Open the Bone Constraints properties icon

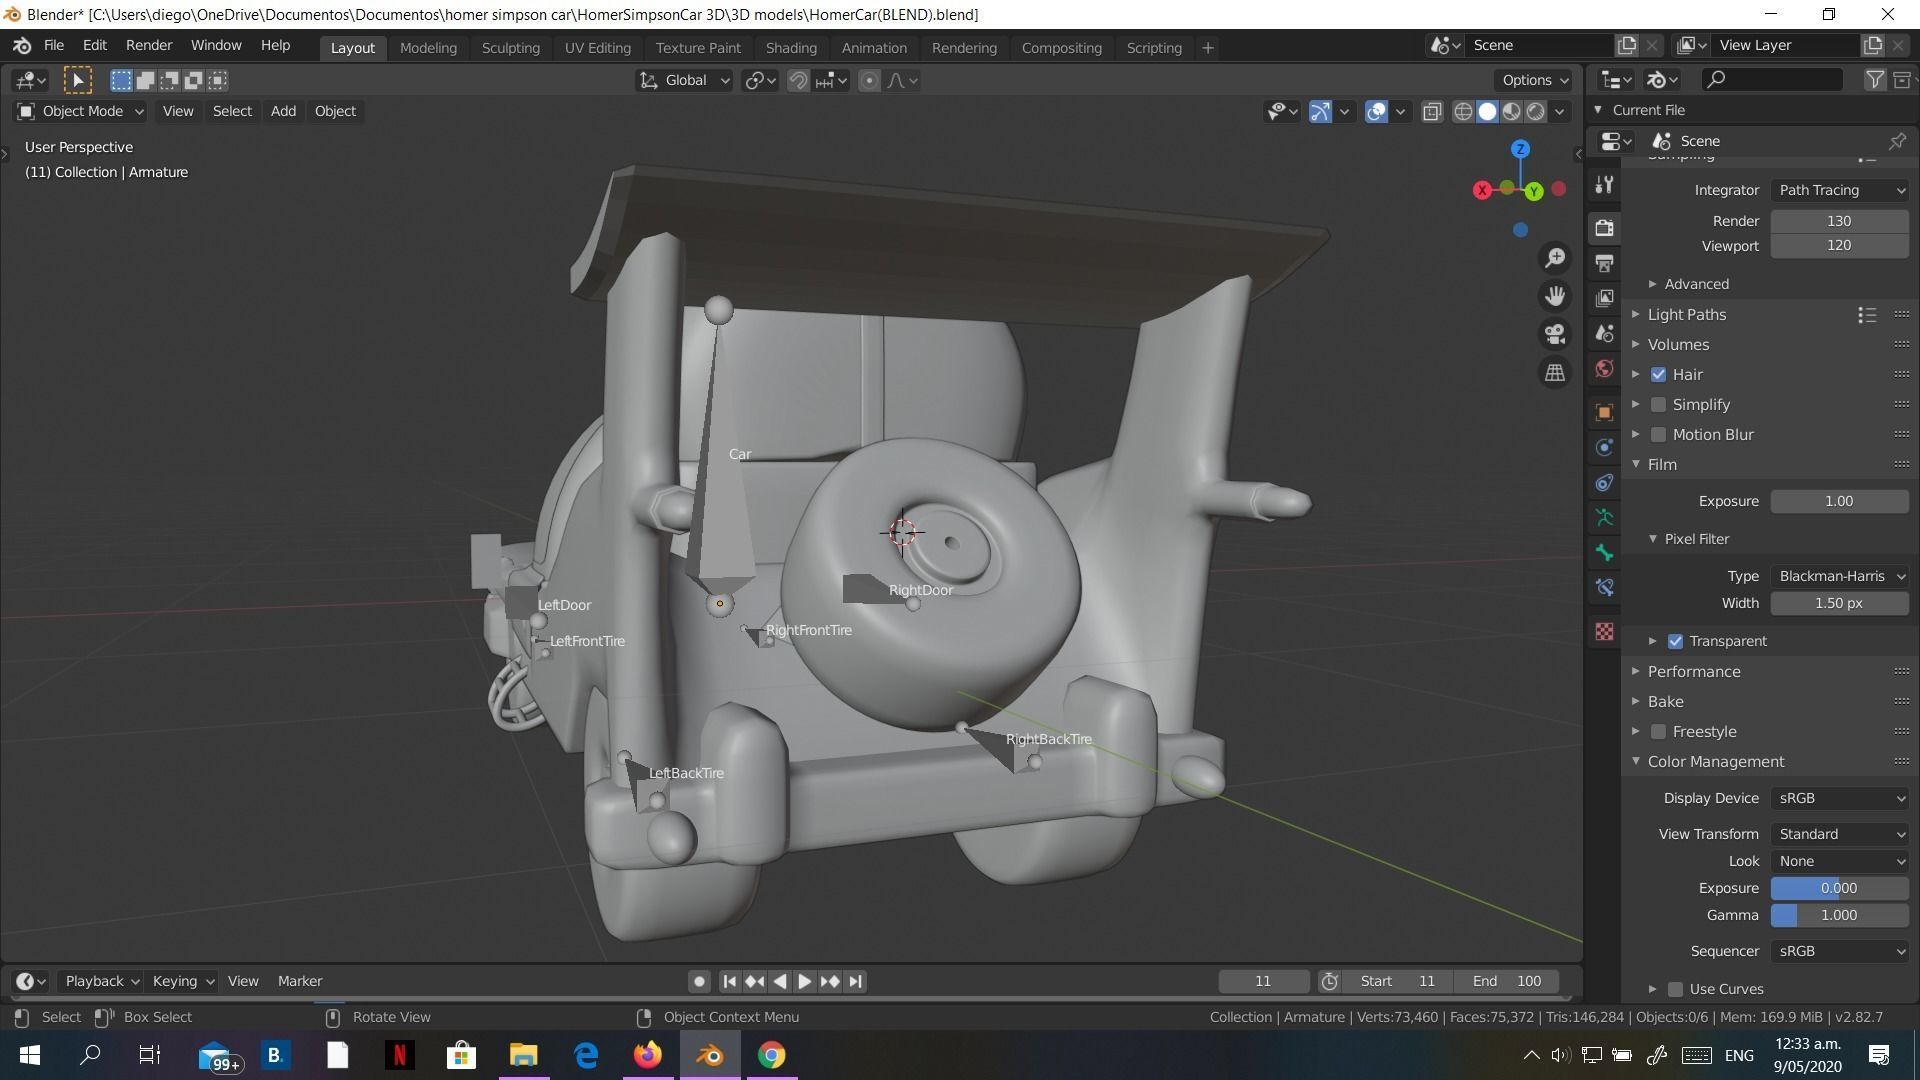pos(1604,587)
